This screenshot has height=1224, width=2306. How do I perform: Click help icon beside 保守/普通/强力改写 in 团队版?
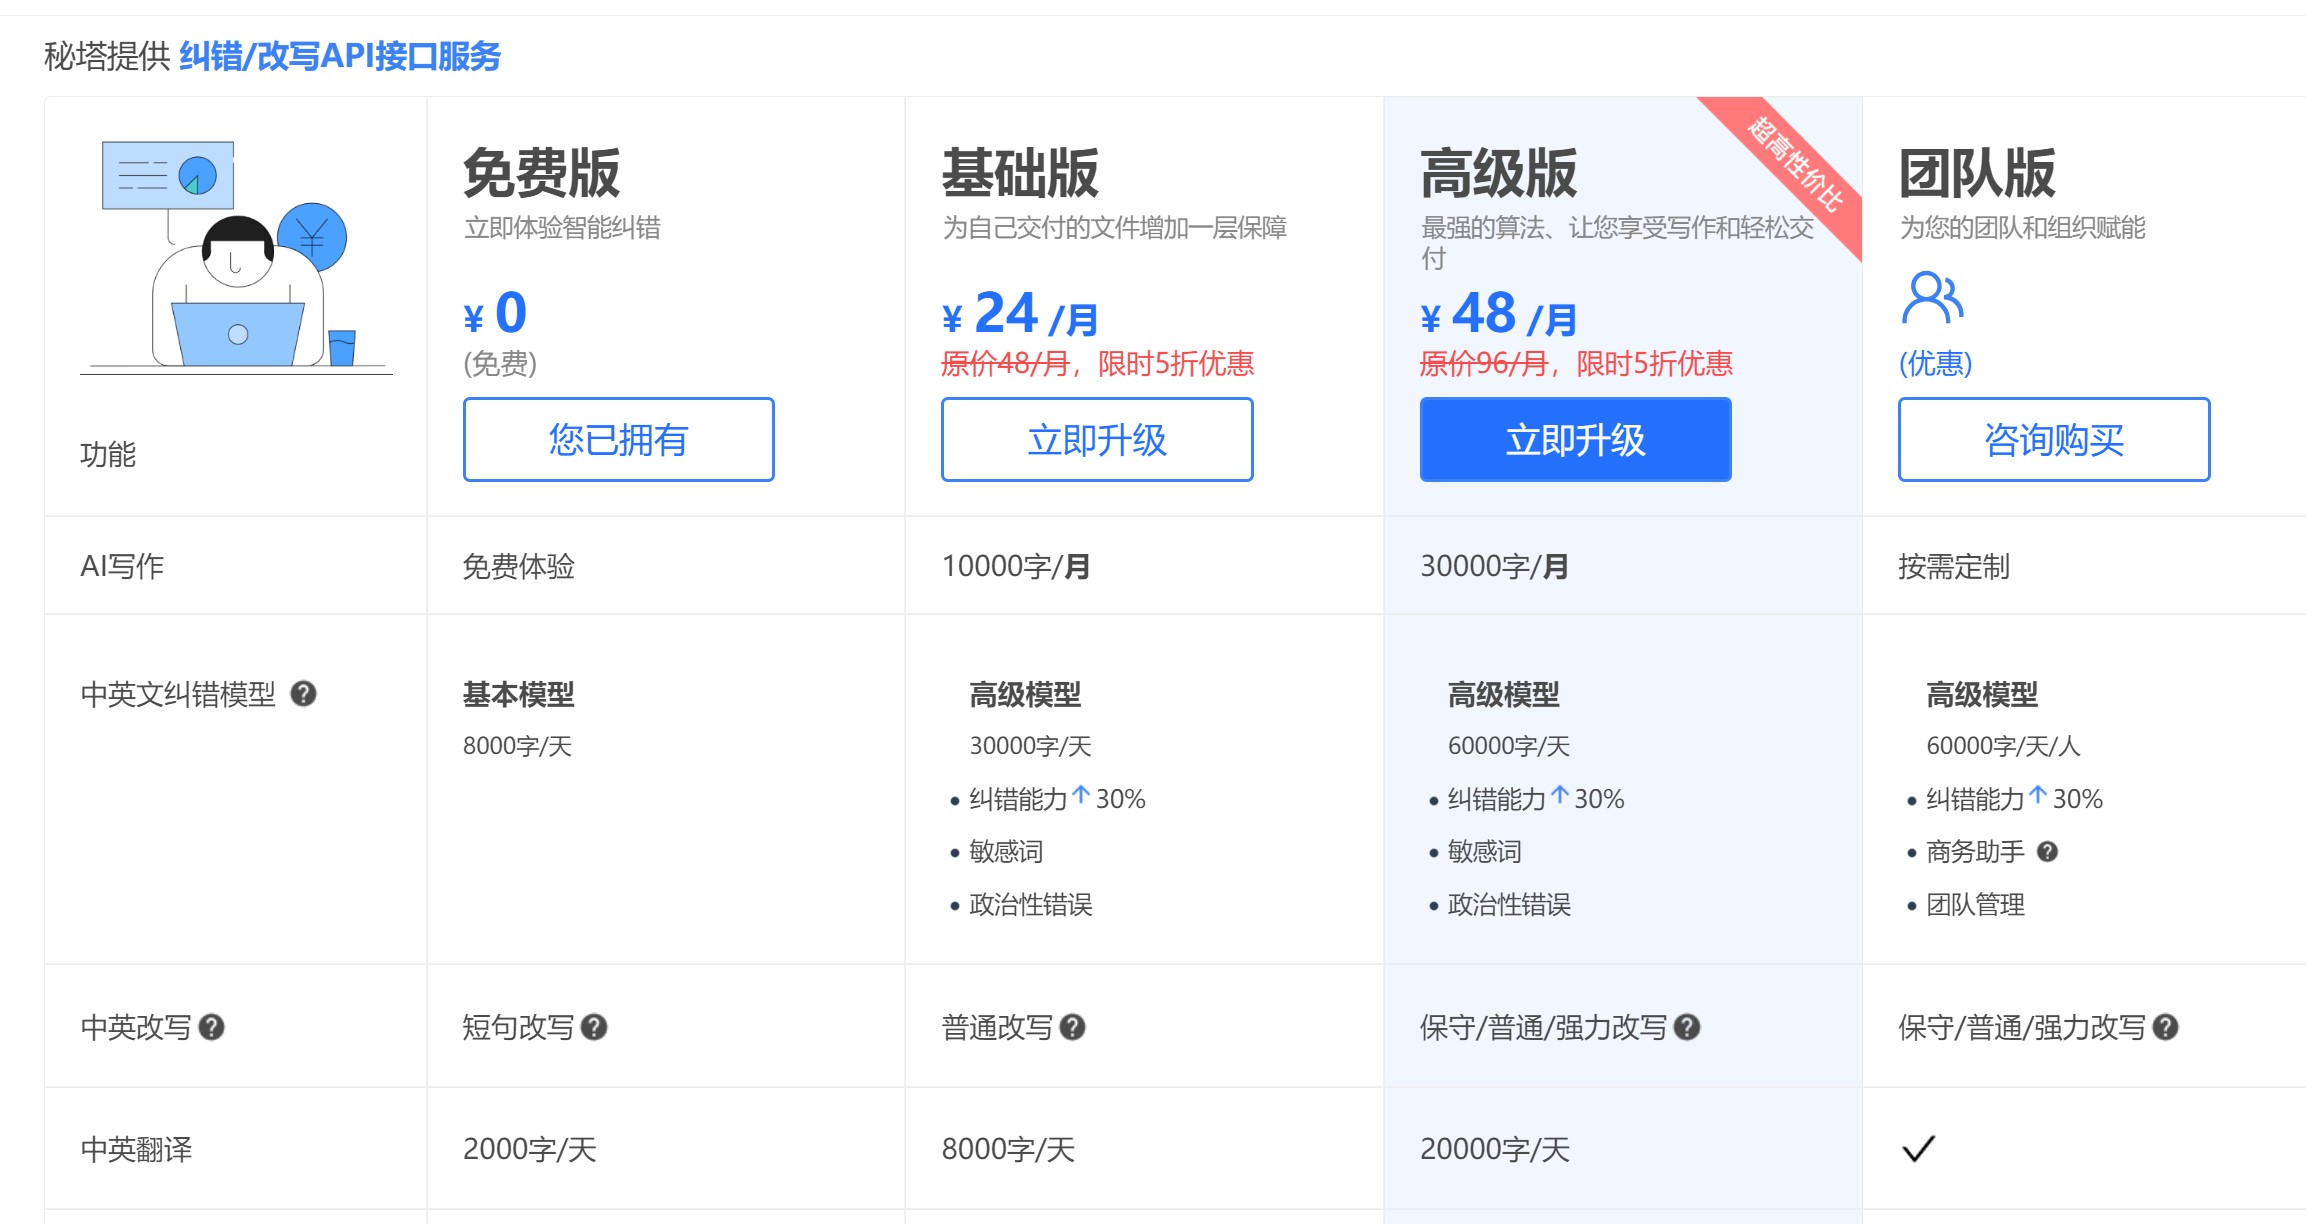2165,1026
